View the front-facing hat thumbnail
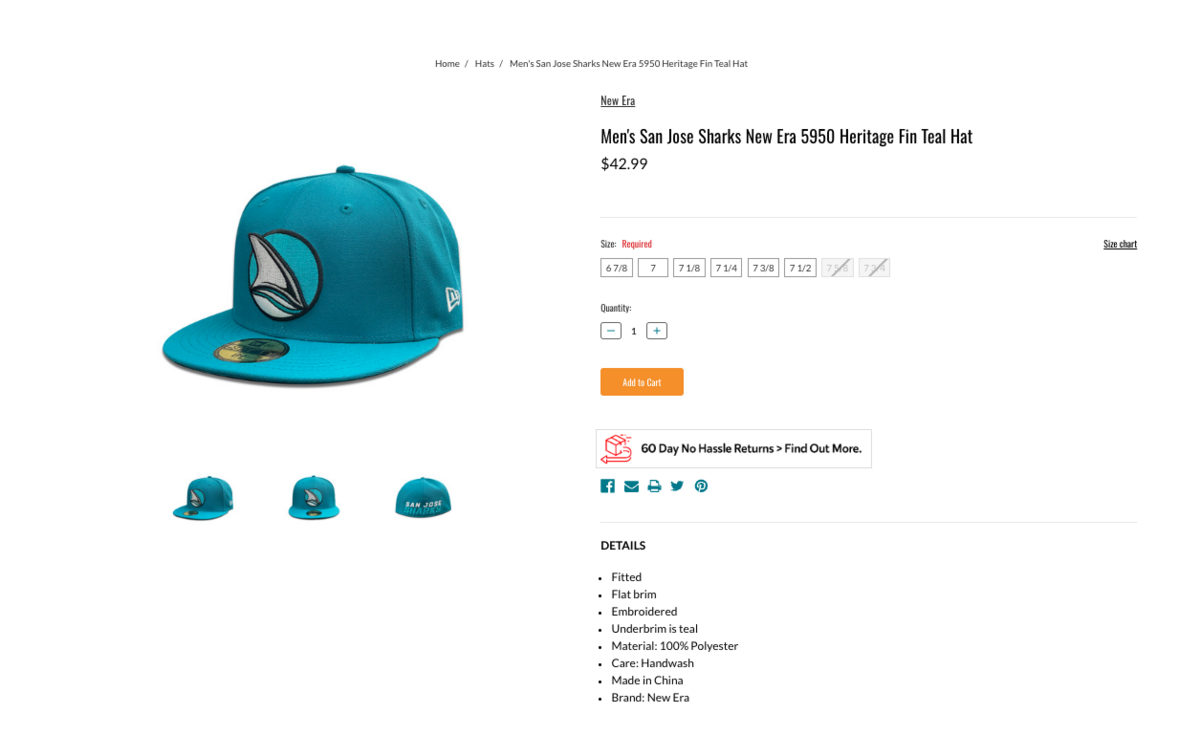1200x735 pixels. tap(313, 498)
